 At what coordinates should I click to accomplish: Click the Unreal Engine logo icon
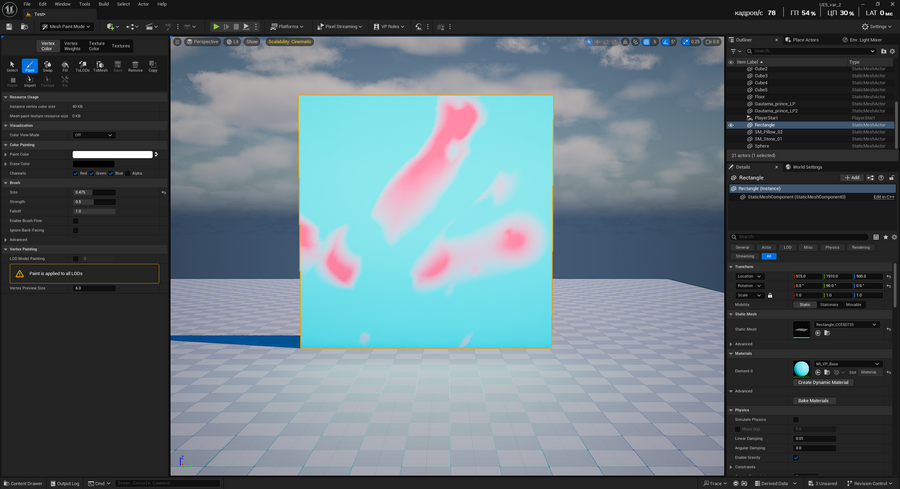pos(10,10)
